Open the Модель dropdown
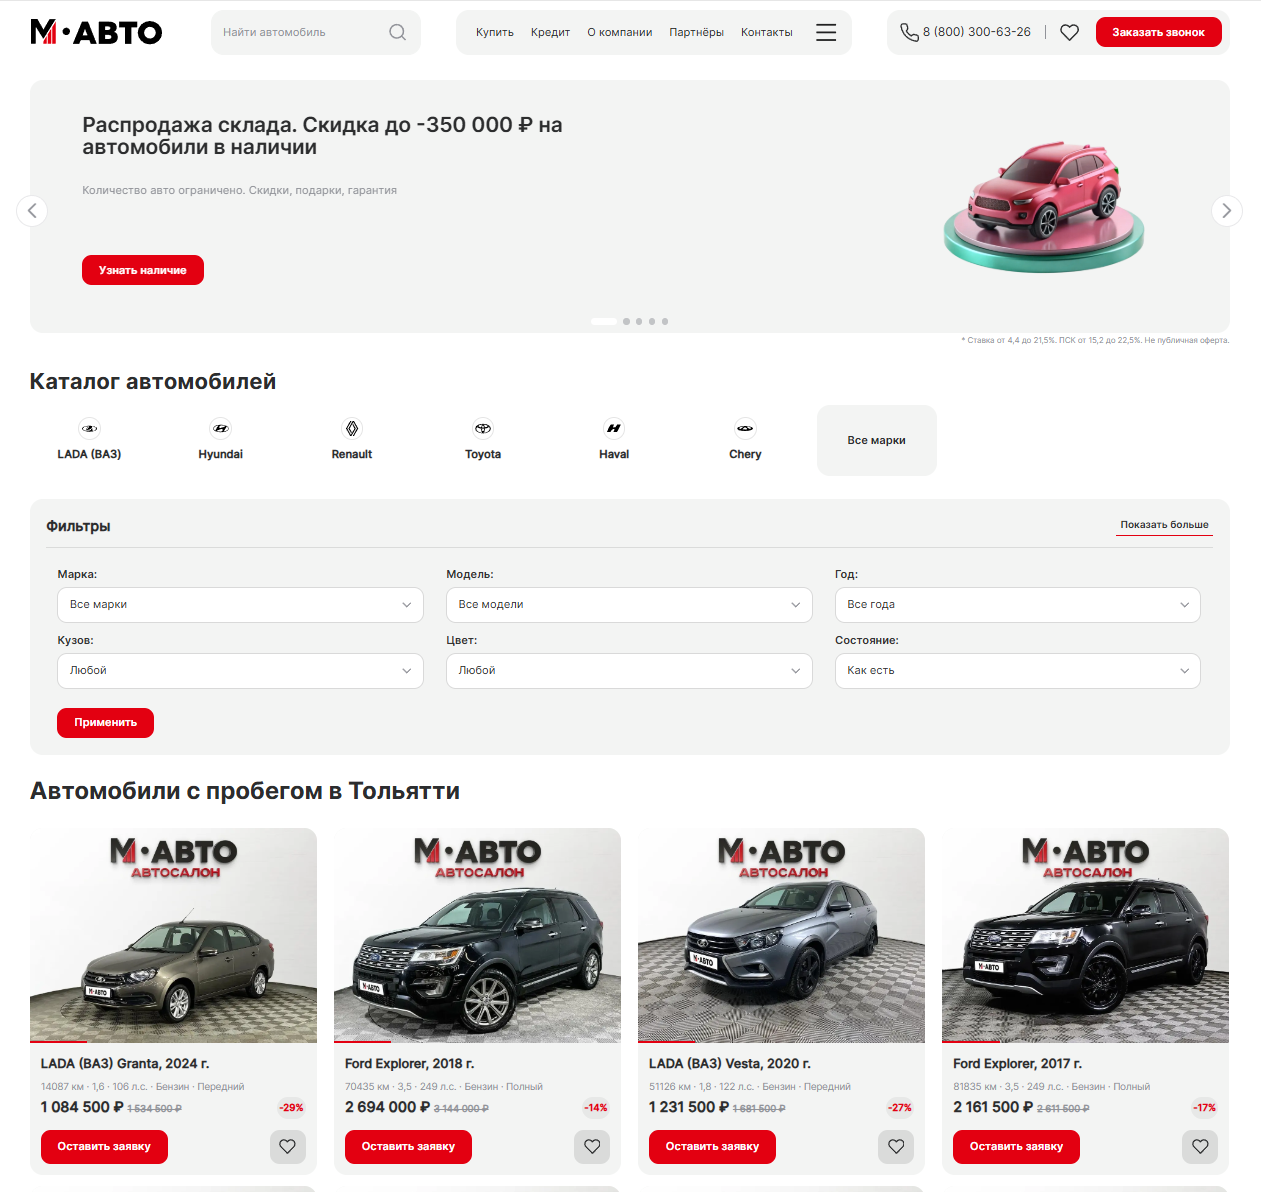This screenshot has height=1192, width=1261. click(629, 605)
